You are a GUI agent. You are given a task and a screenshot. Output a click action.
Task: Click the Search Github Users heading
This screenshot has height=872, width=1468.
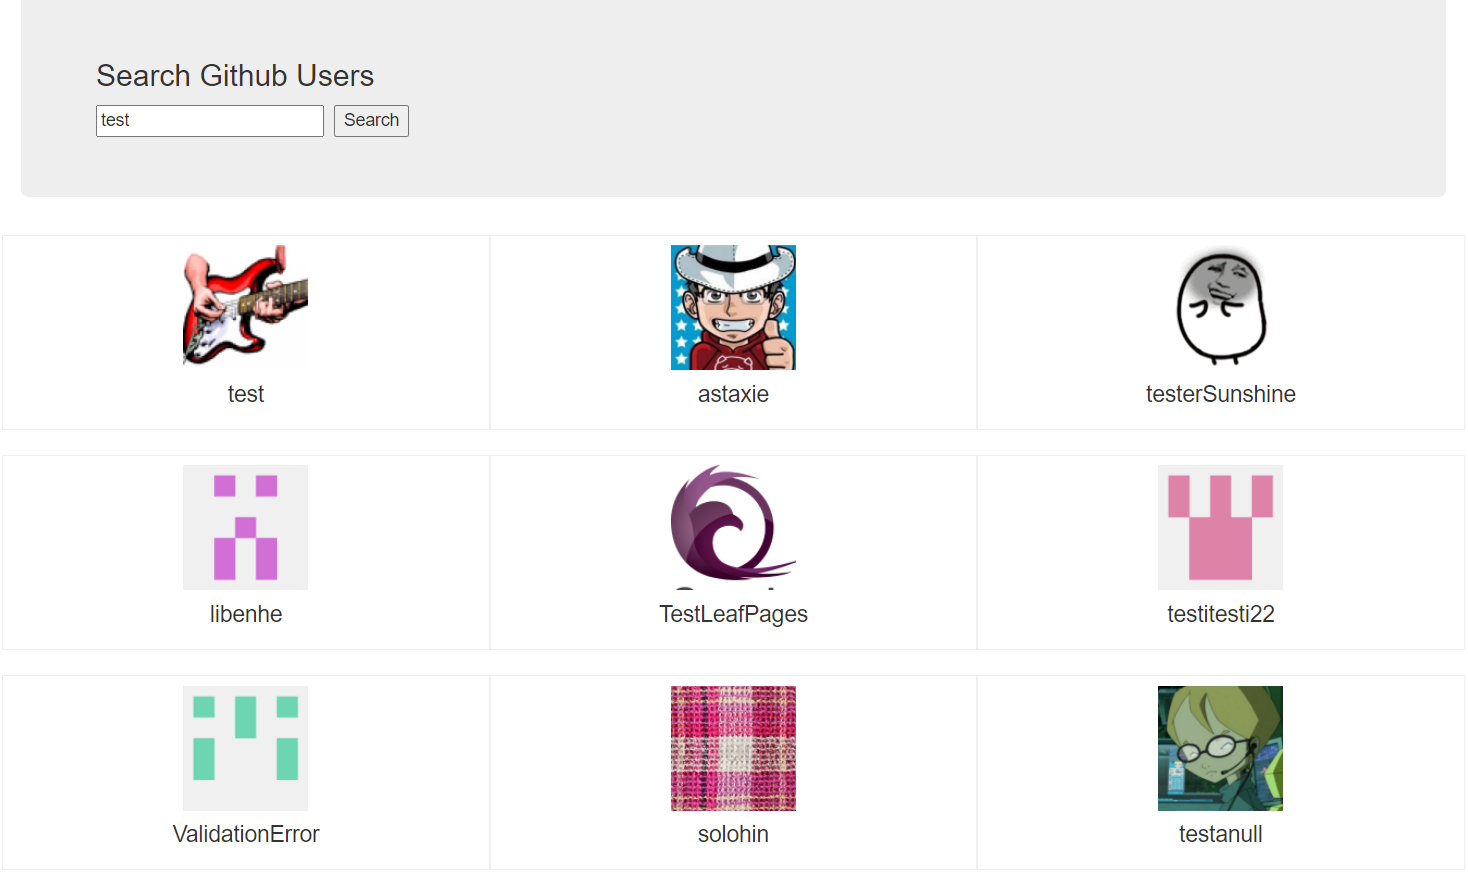235,75
